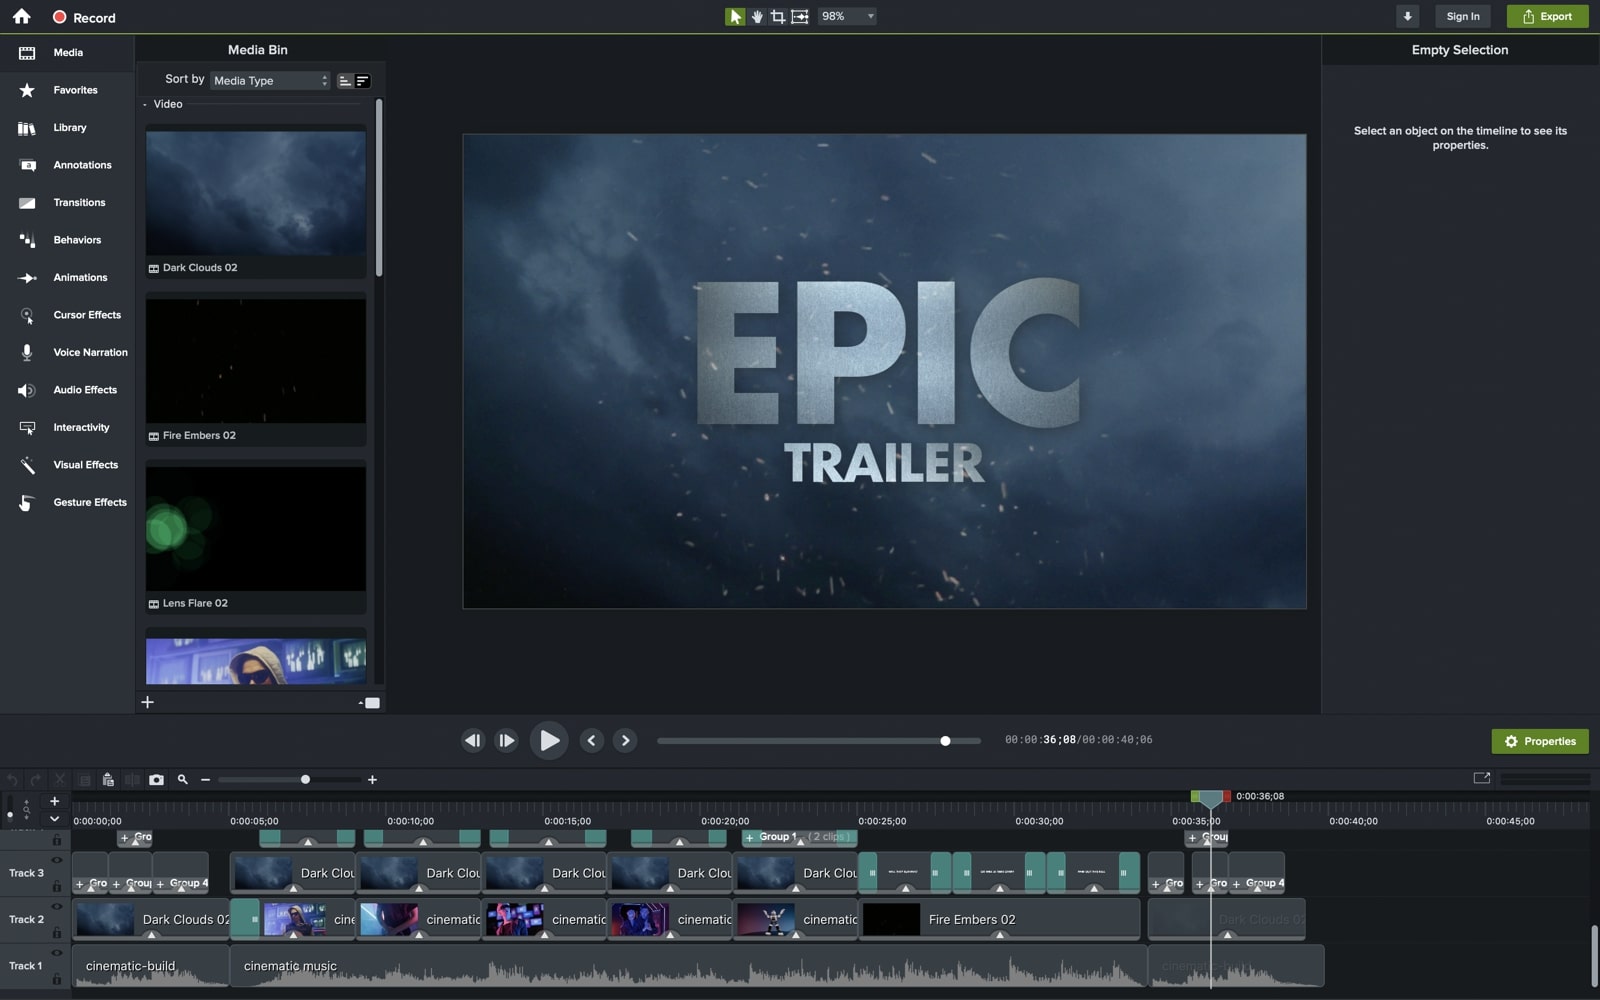
Task: Click the Export button
Action: point(1546,17)
